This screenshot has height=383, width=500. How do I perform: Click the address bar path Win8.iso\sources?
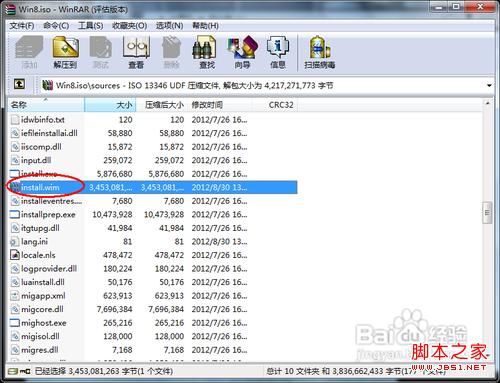tap(88, 86)
